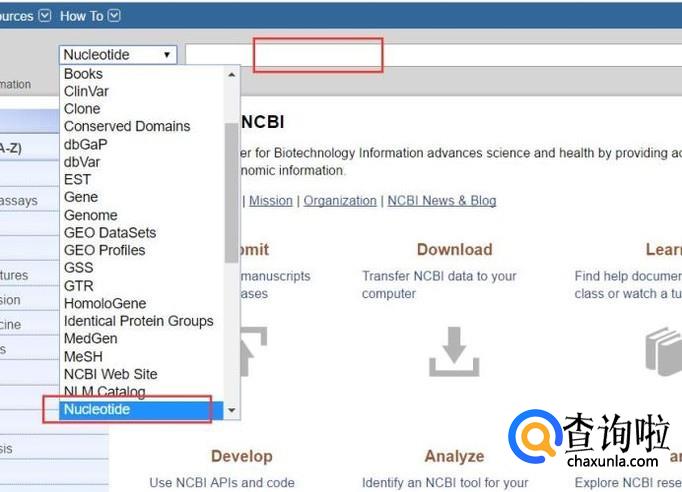Screen dimensions: 682x492
Task: Click into the NCBI search text field
Action: (433, 55)
